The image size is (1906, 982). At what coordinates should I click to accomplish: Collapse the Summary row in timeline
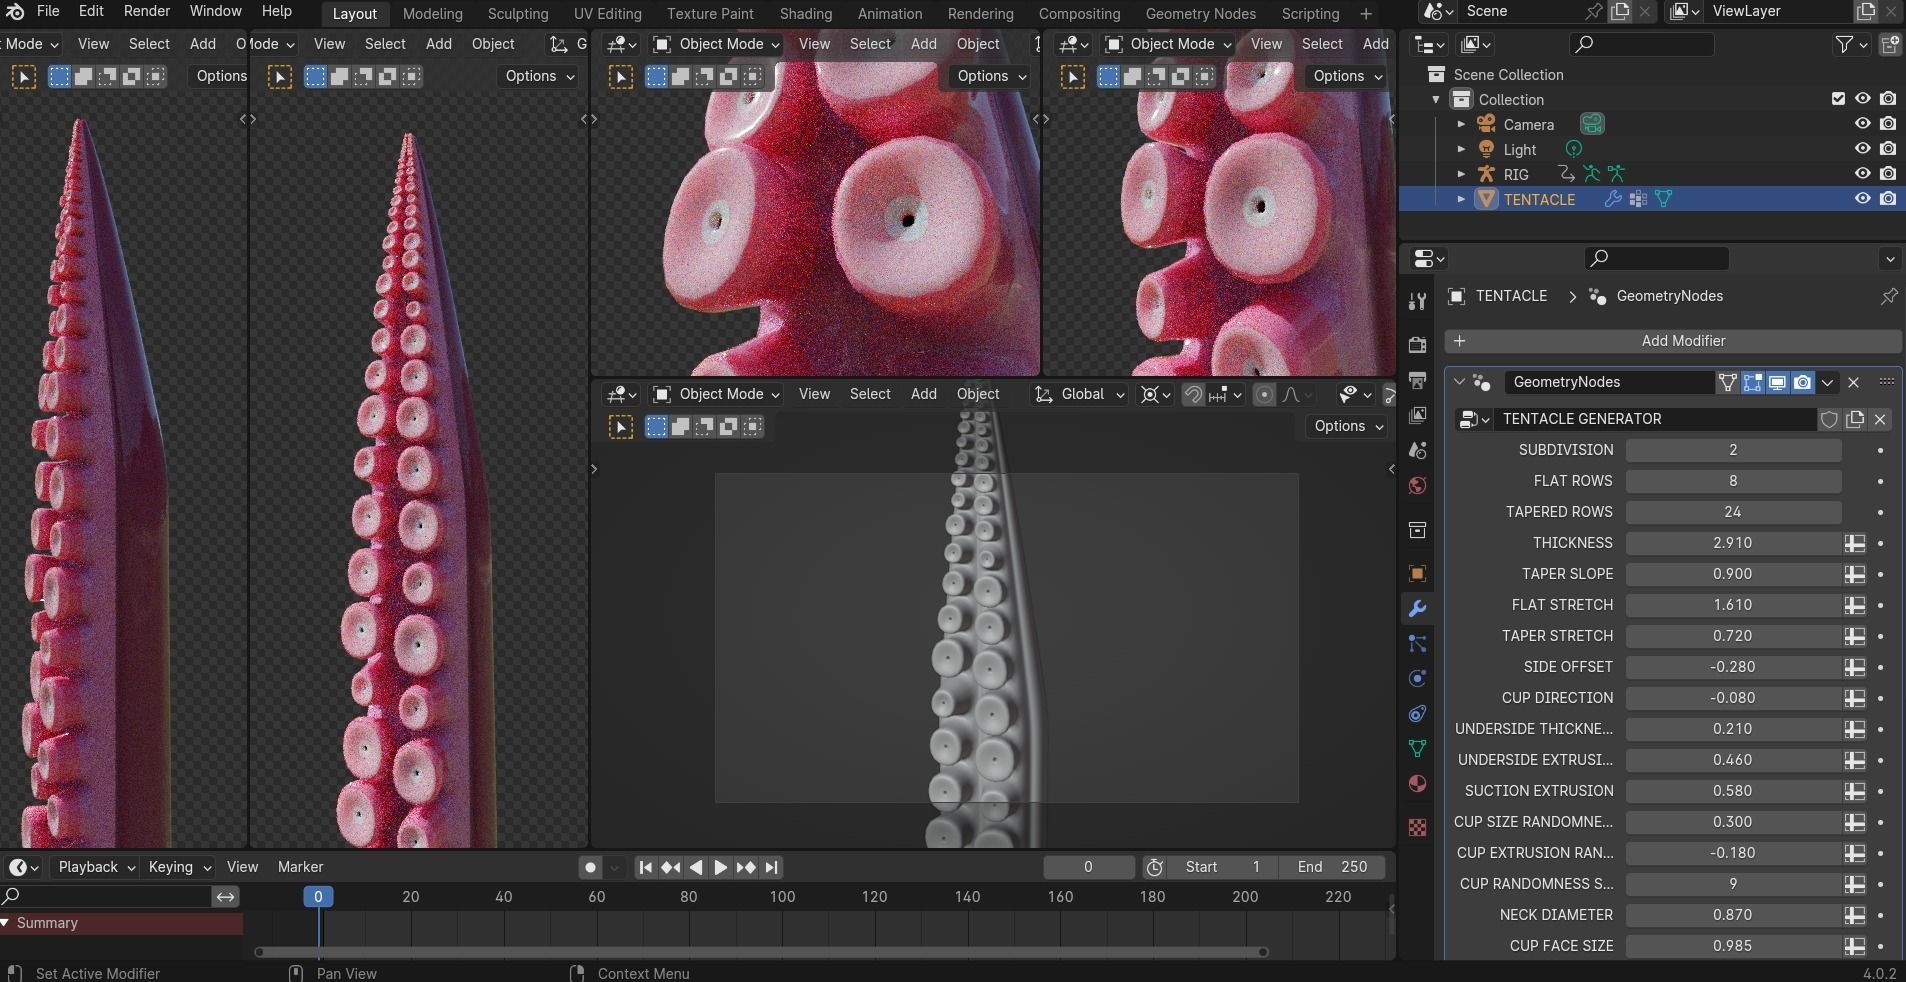pyautogui.click(x=7, y=923)
